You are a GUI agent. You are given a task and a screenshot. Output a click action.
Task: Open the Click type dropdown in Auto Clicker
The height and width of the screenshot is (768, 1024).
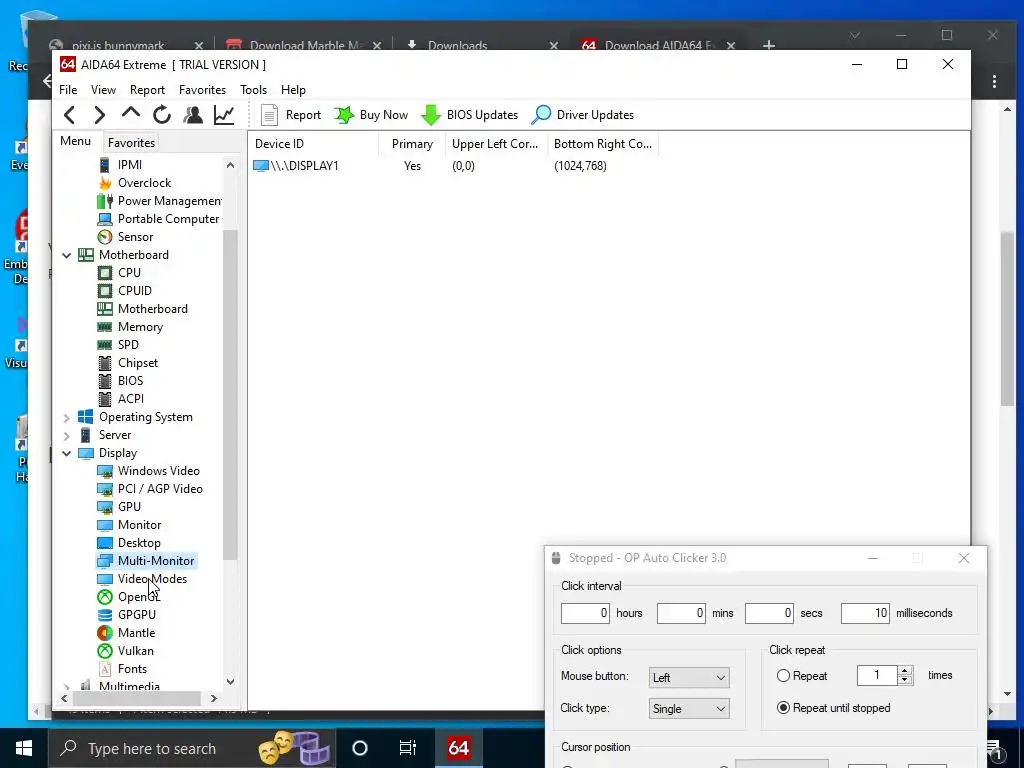tap(689, 708)
